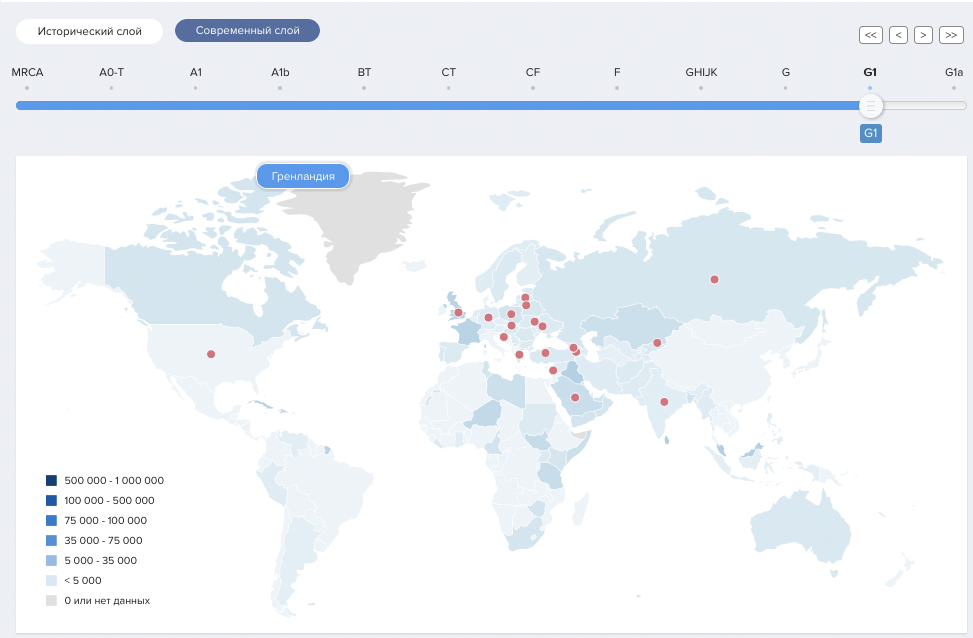Image resolution: width=973 pixels, height=638 pixels.
Task: Select MRCA on the haplogroup timeline
Action: tap(27, 73)
